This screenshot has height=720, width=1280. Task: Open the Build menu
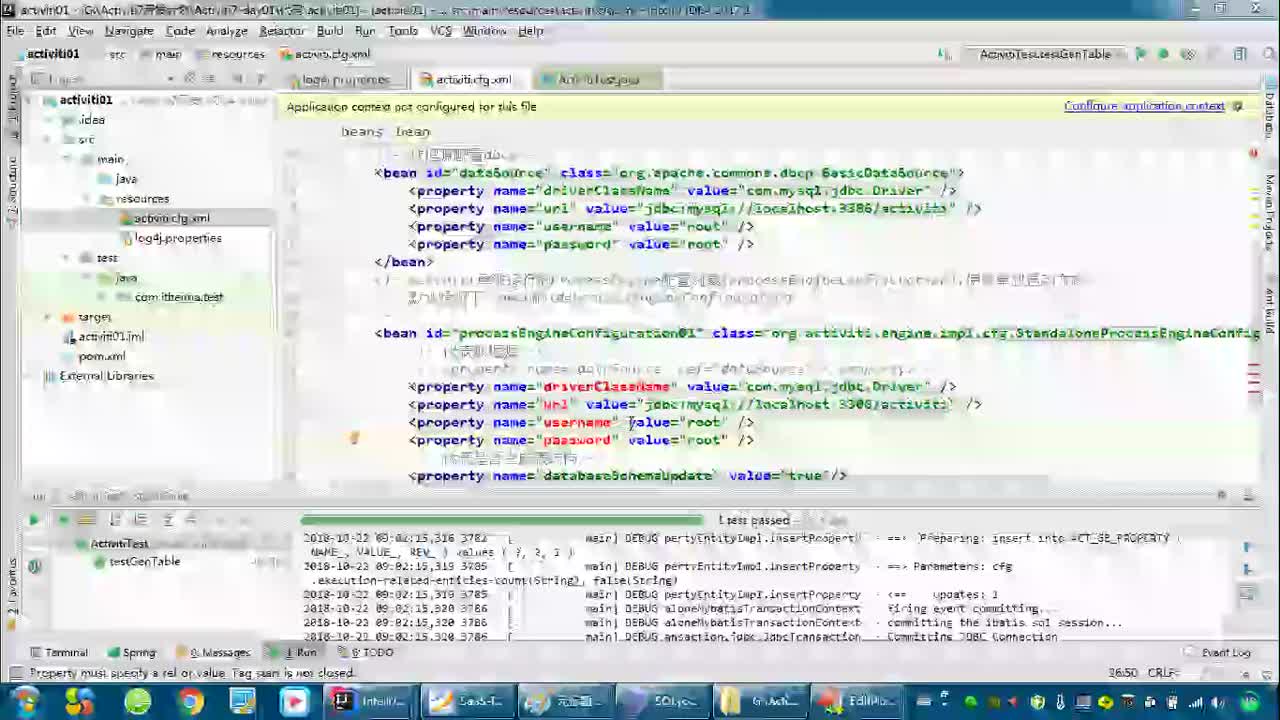330,31
